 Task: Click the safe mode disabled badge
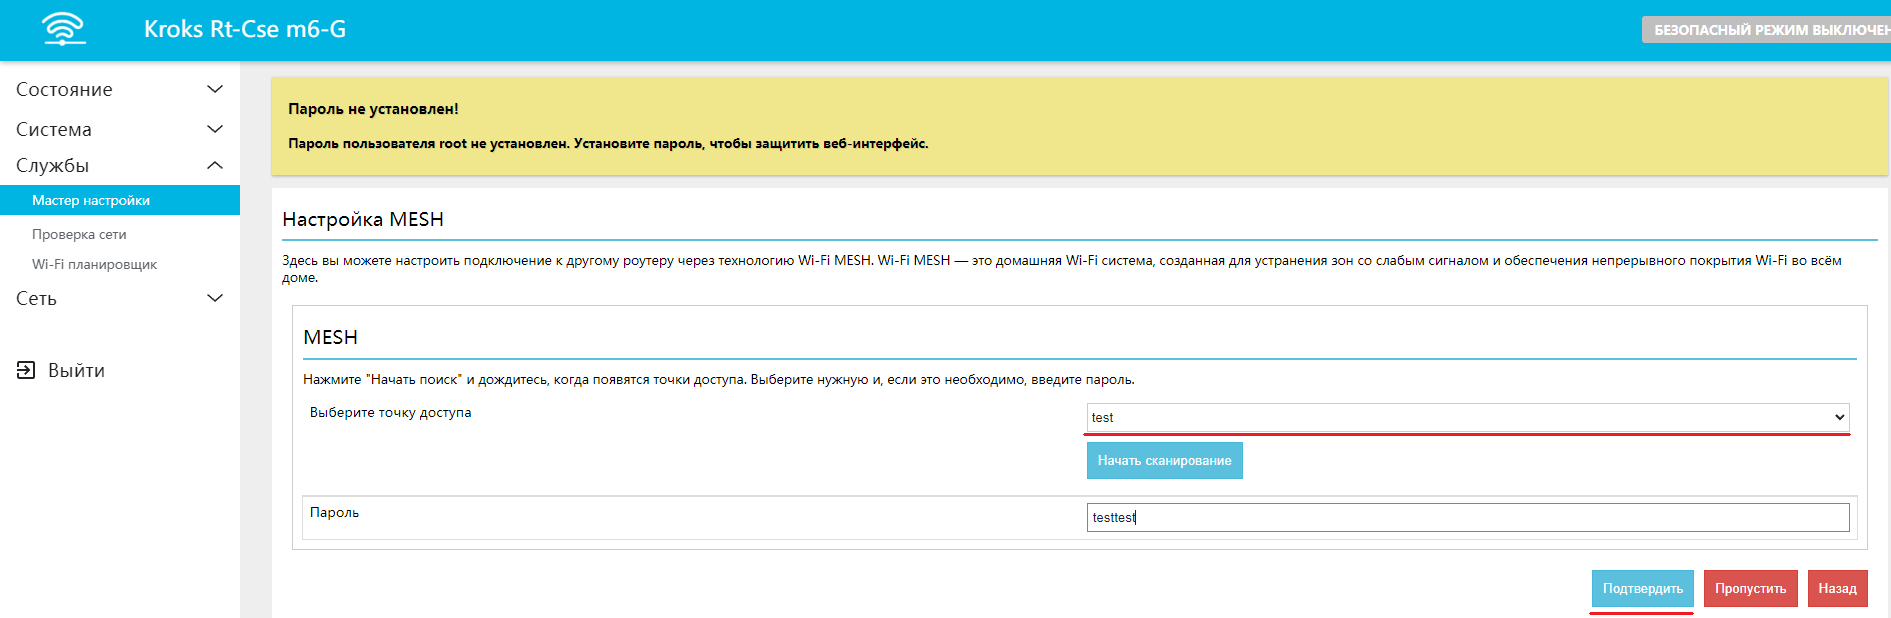click(1768, 30)
